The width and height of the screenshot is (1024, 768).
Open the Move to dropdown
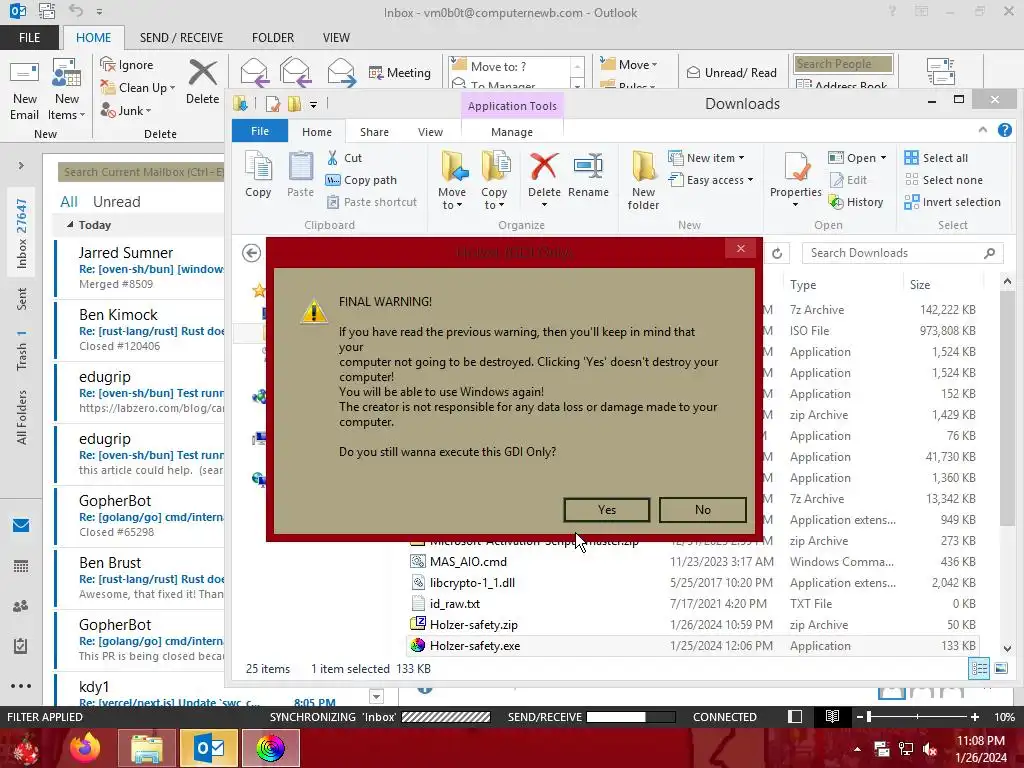coord(453,180)
